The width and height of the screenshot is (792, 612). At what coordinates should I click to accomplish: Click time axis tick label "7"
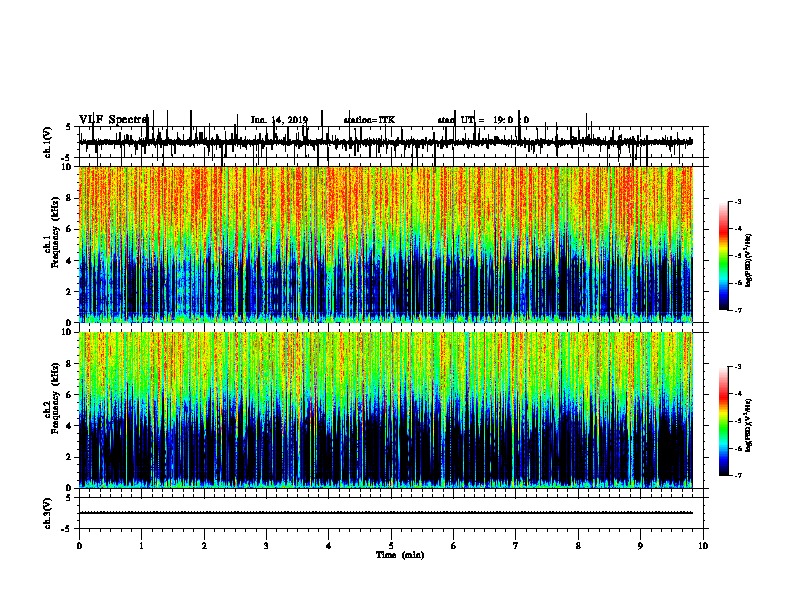(x=516, y=546)
